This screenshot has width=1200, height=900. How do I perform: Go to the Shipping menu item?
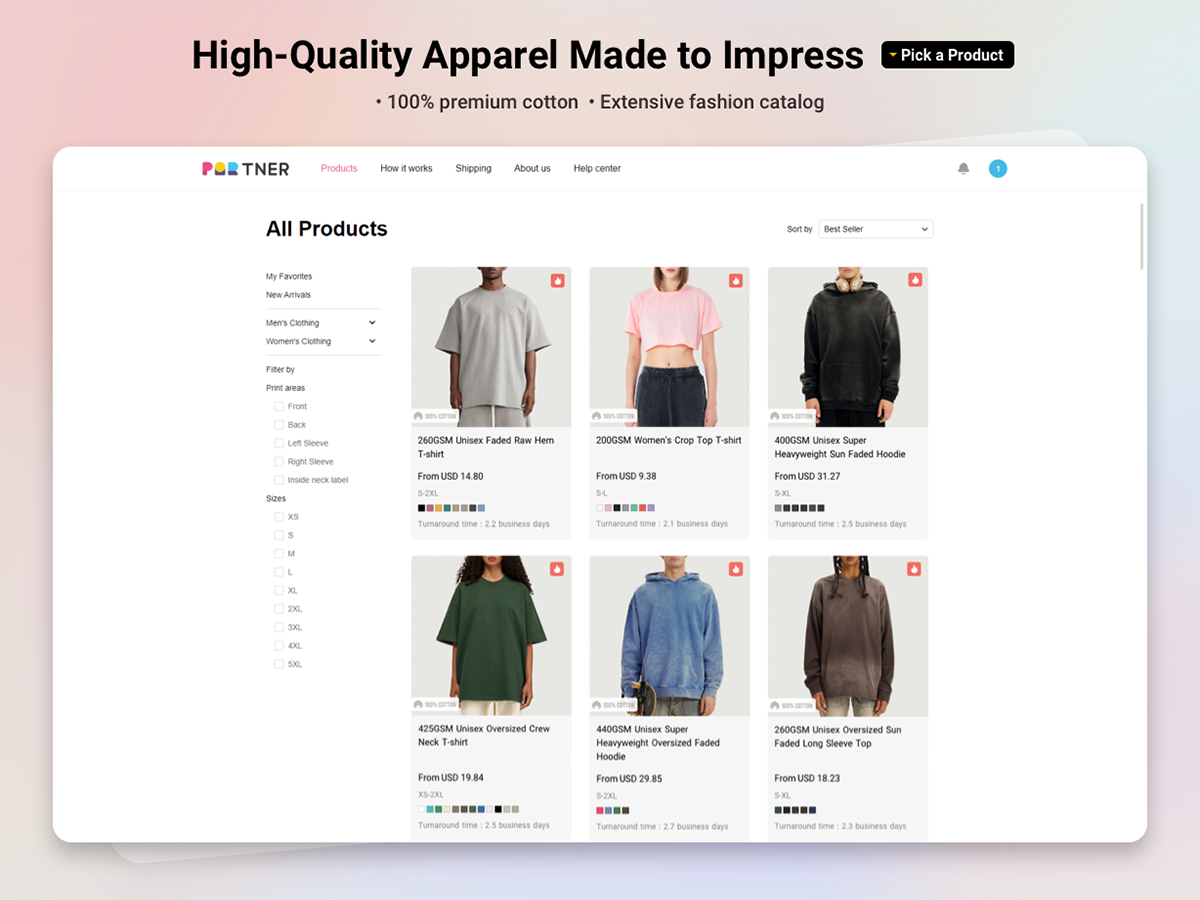click(x=473, y=169)
